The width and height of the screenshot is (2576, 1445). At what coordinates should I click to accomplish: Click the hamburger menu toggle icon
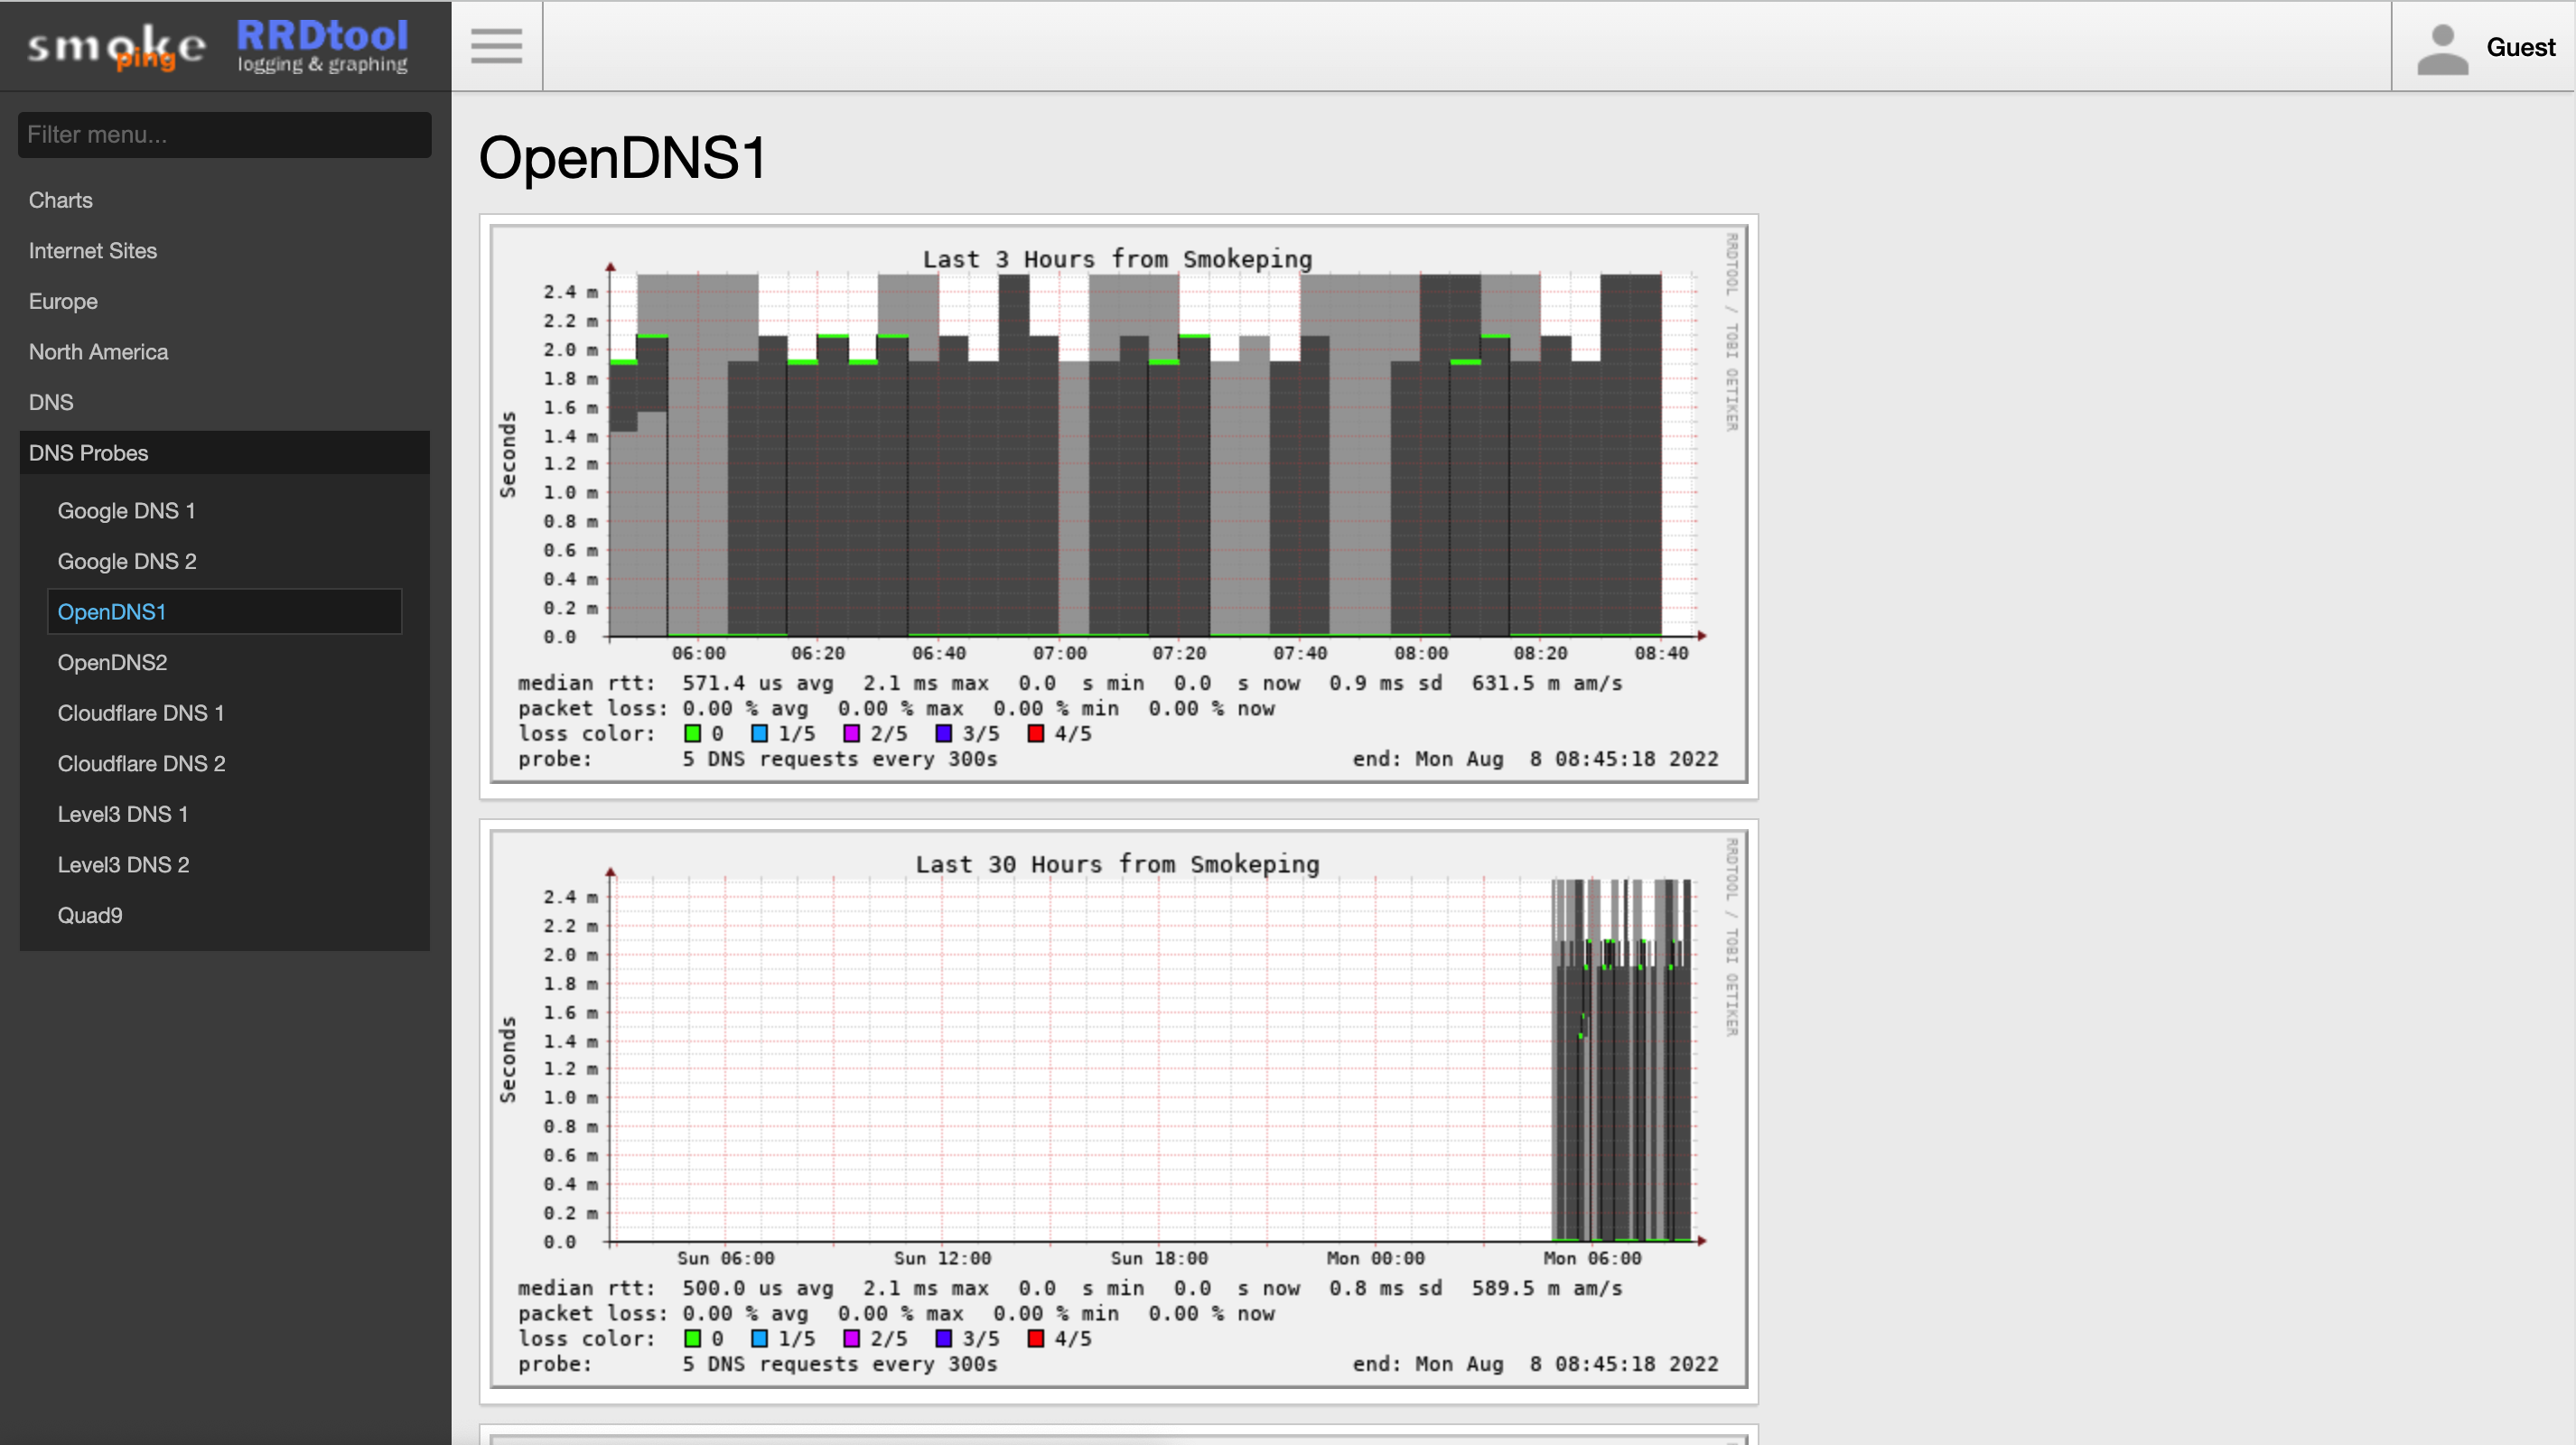click(x=496, y=46)
